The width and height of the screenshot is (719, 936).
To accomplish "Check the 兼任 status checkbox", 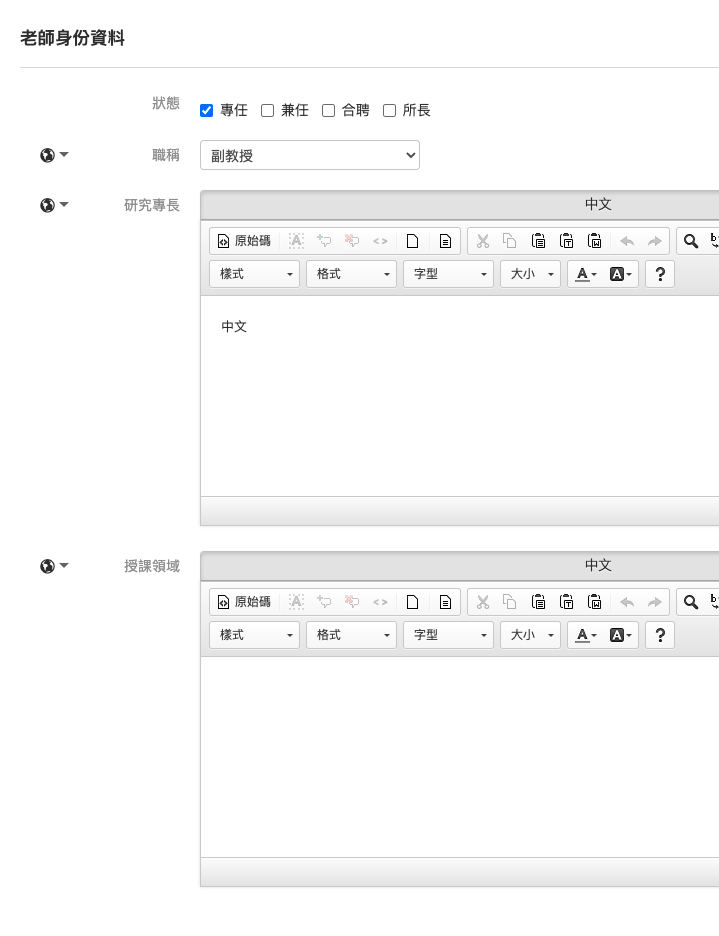I will coord(267,111).
